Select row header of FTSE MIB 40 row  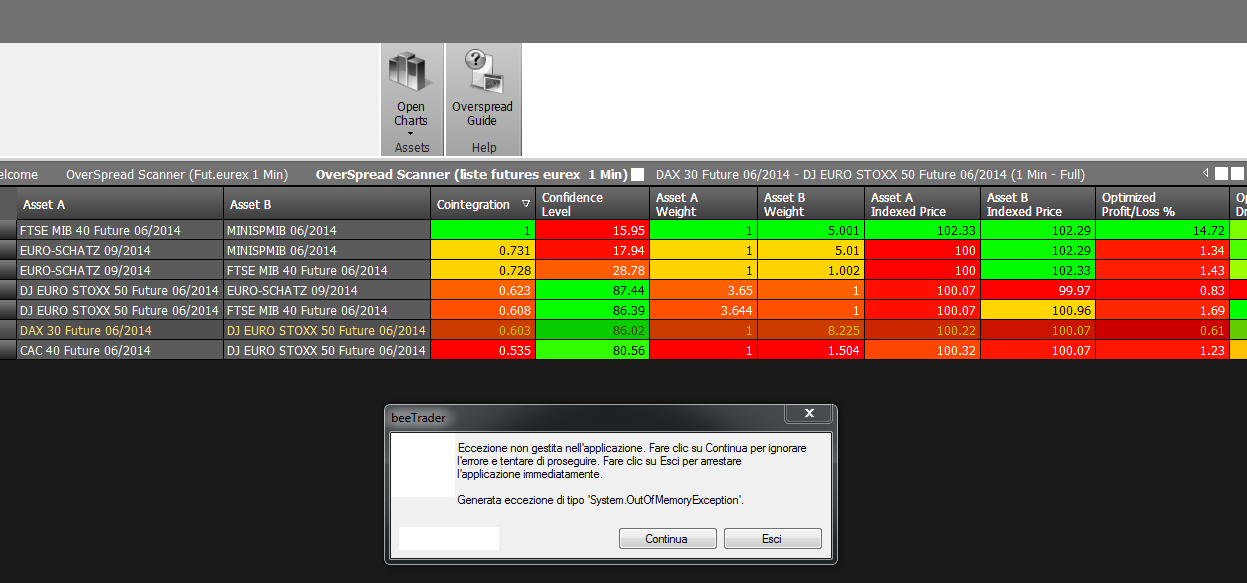tap(8, 230)
